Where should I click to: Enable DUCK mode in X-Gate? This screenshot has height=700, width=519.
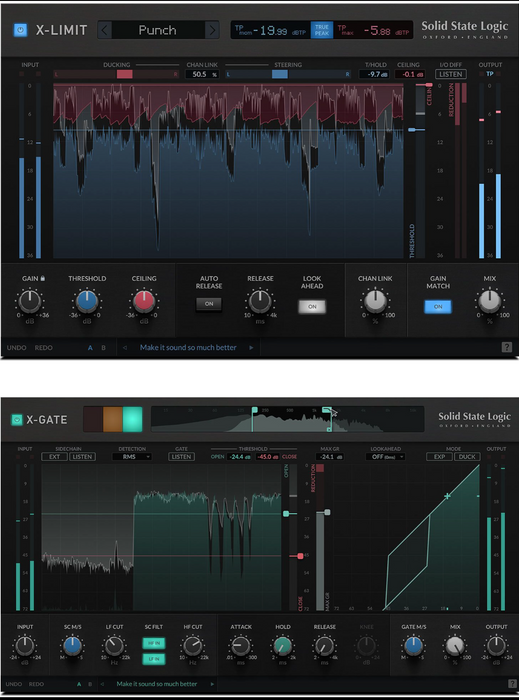click(x=467, y=457)
